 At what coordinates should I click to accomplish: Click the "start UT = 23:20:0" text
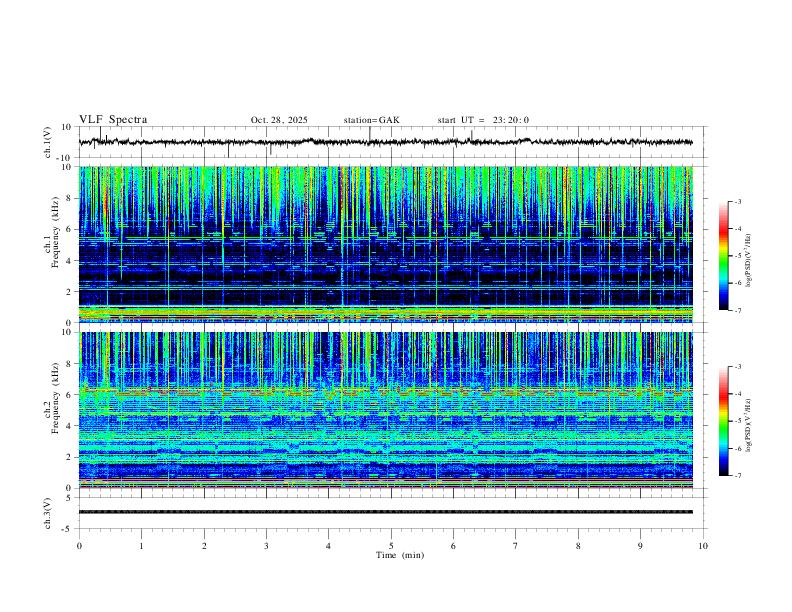[x=483, y=120]
